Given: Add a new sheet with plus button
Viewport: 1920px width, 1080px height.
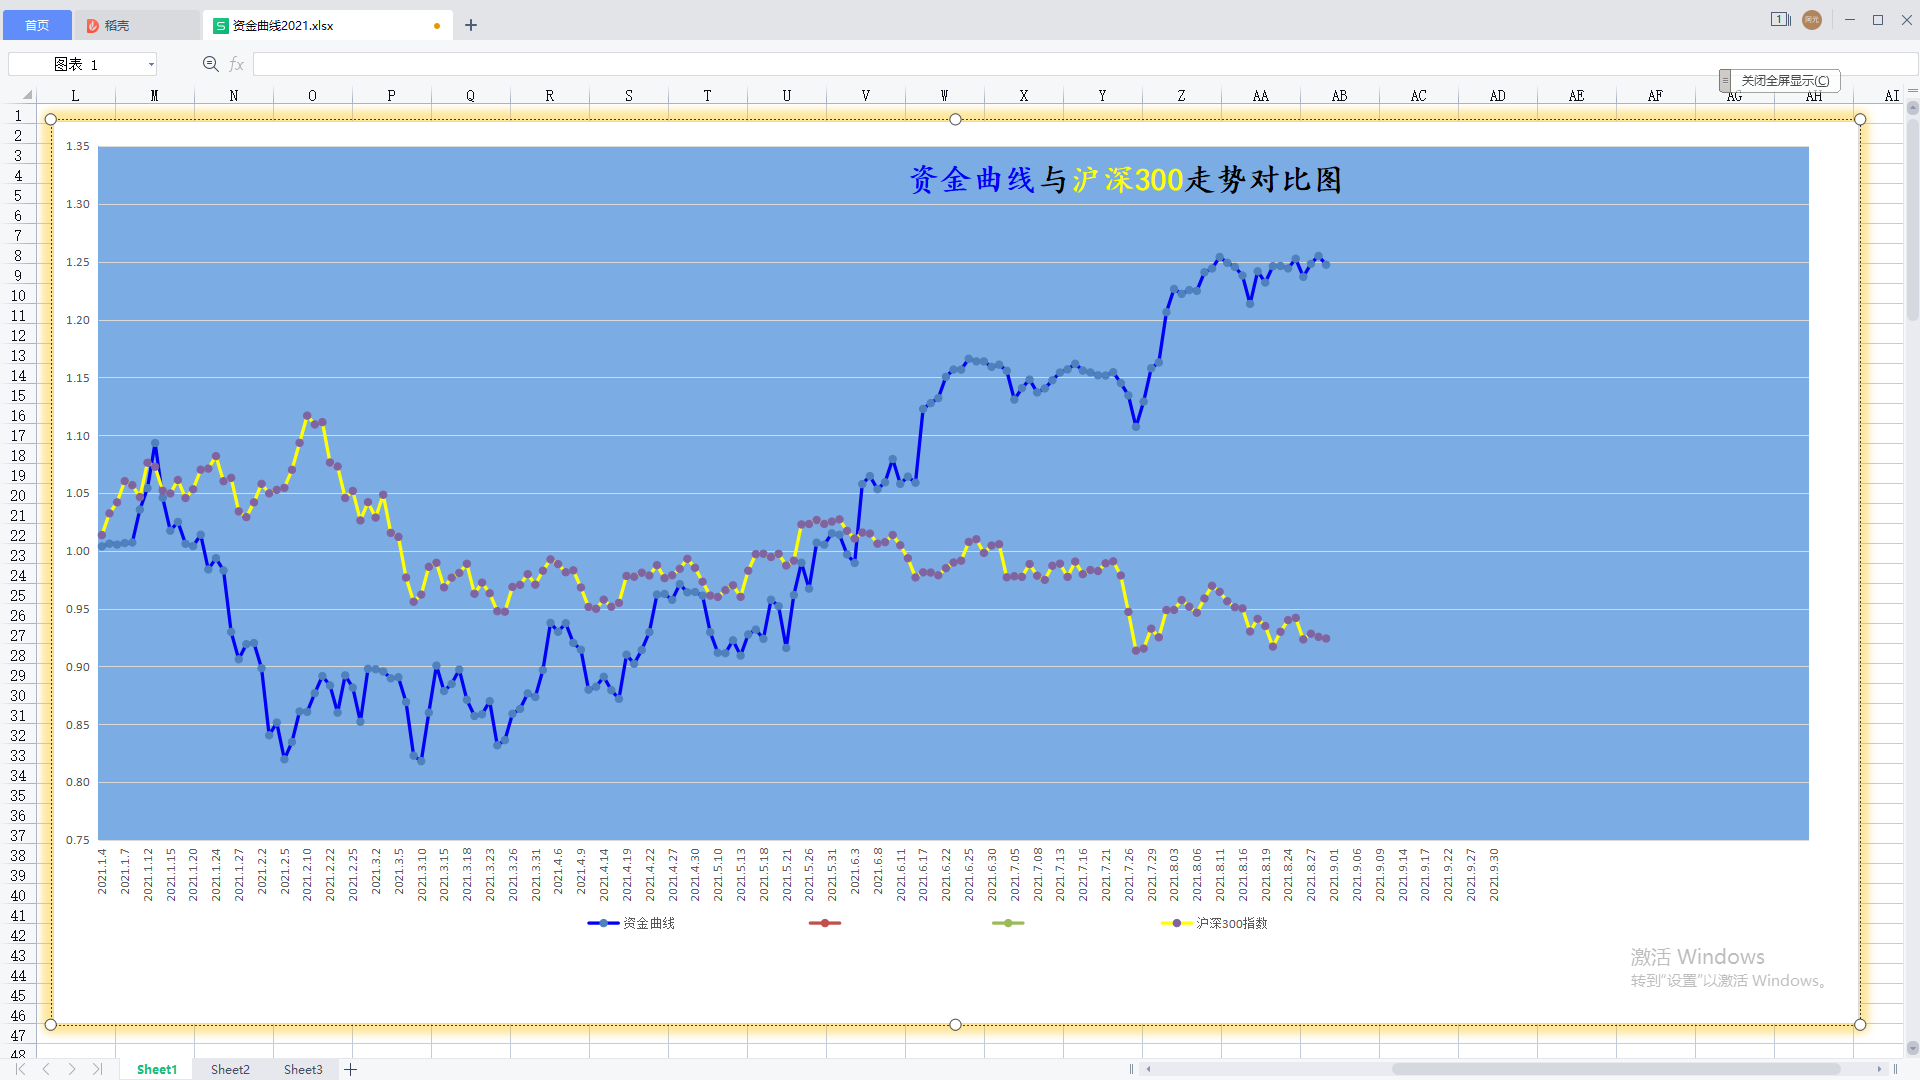Looking at the screenshot, I should click(351, 1069).
